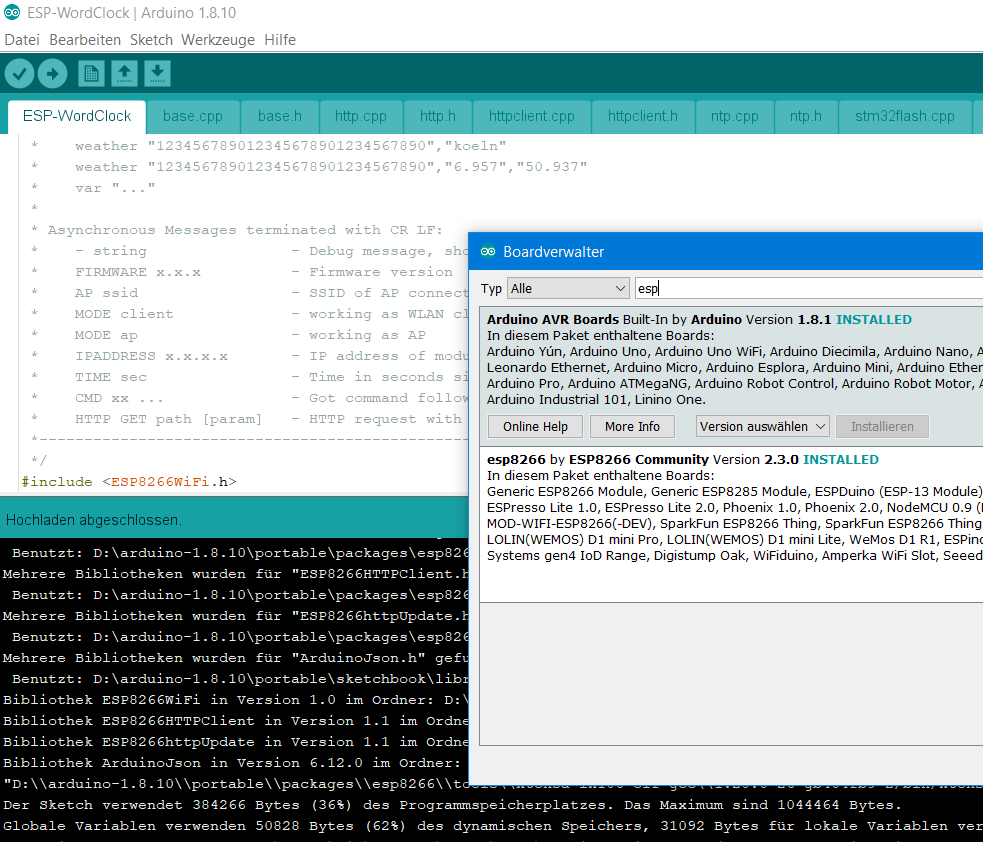Open the Version auswählen dropdown
Screen dimensions: 983x842
pos(762,426)
